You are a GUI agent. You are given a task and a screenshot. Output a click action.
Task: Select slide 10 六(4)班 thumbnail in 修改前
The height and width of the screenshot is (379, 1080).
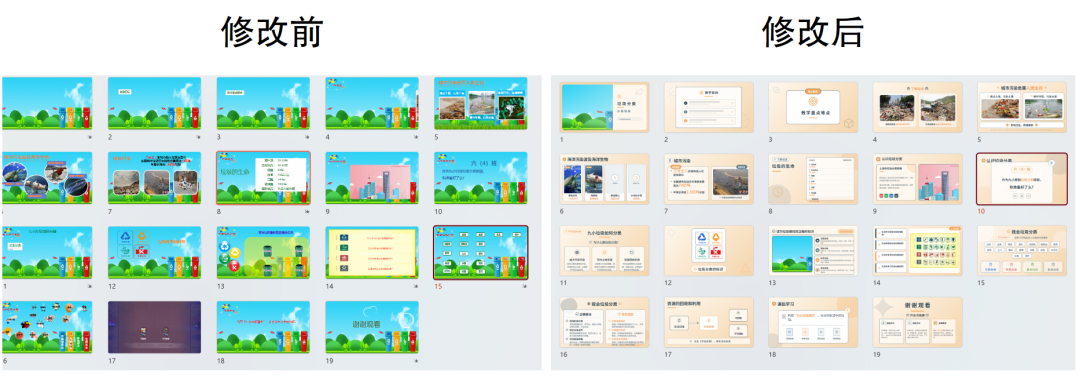click(x=481, y=178)
